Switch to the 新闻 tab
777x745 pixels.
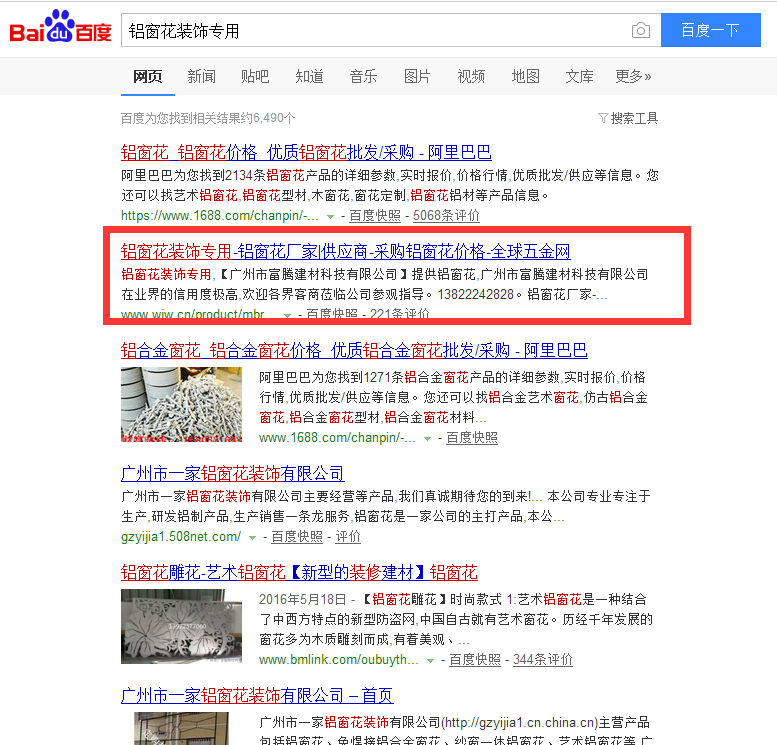pyautogui.click(x=201, y=76)
